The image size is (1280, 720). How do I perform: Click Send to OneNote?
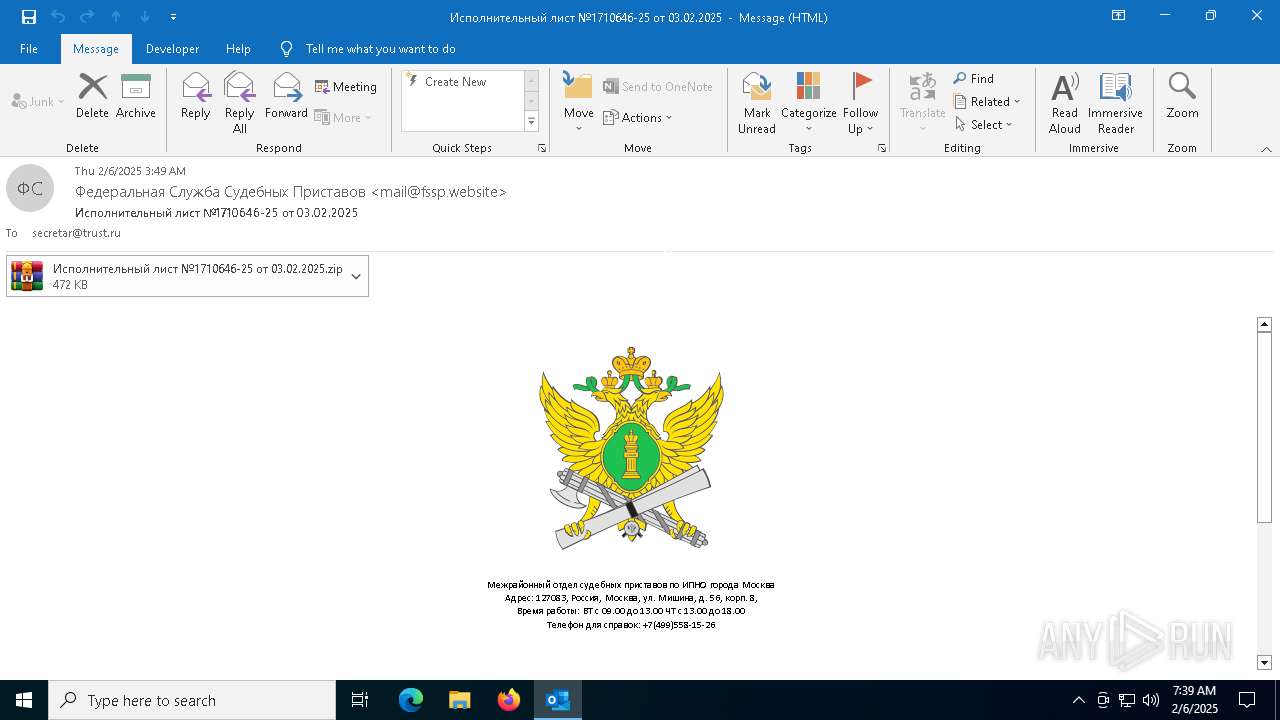[x=658, y=87]
